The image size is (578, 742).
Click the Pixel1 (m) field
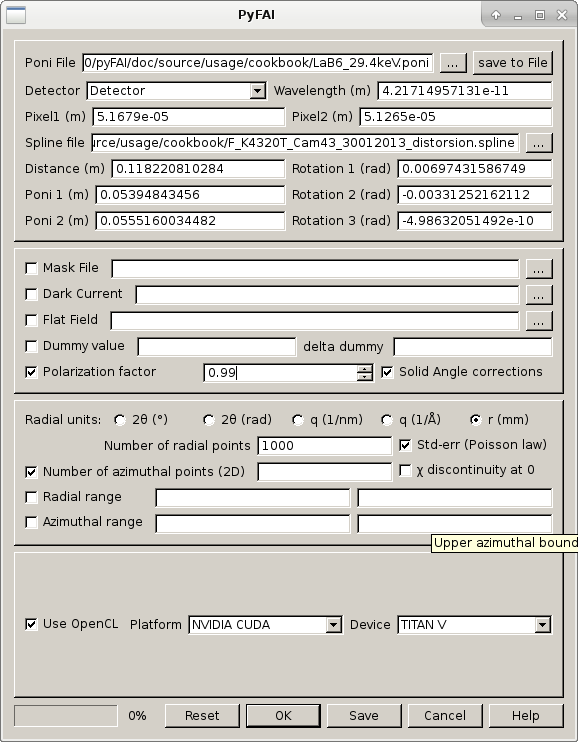pyautogui.click(x=189, y=117)
